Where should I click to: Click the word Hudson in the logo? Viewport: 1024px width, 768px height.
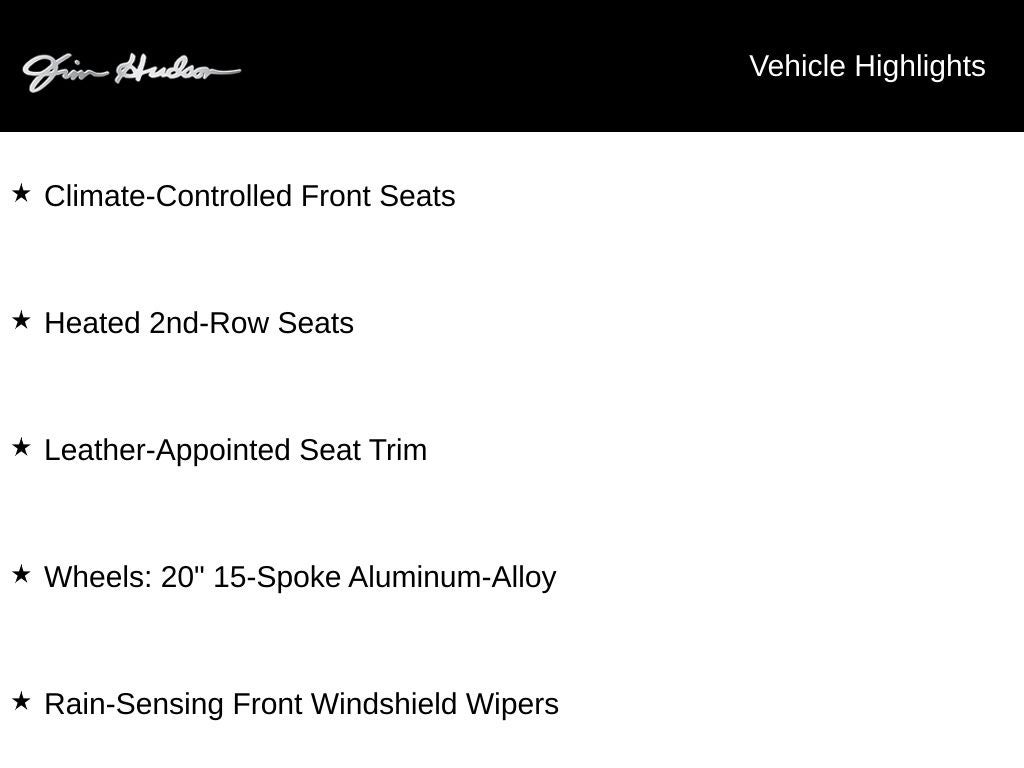(x=178, y=69)
